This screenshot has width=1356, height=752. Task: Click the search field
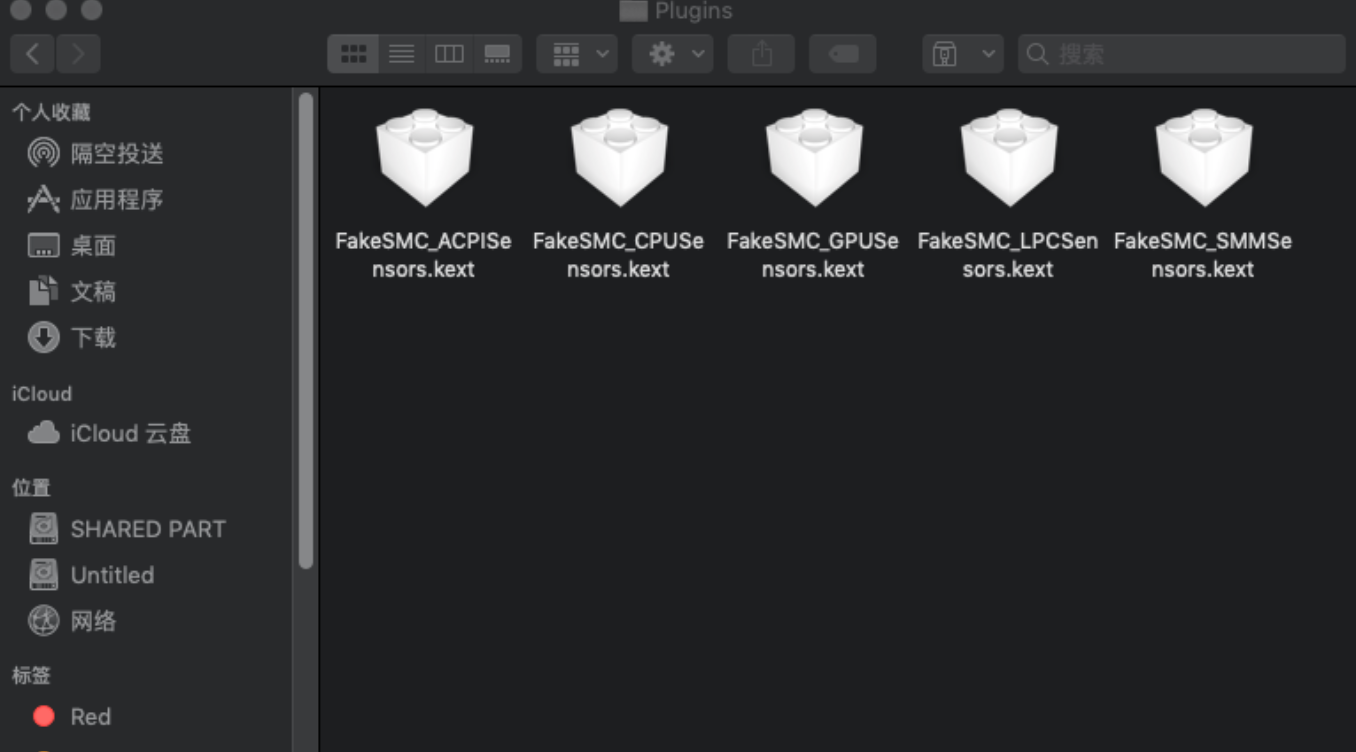tap(1182, 54)
